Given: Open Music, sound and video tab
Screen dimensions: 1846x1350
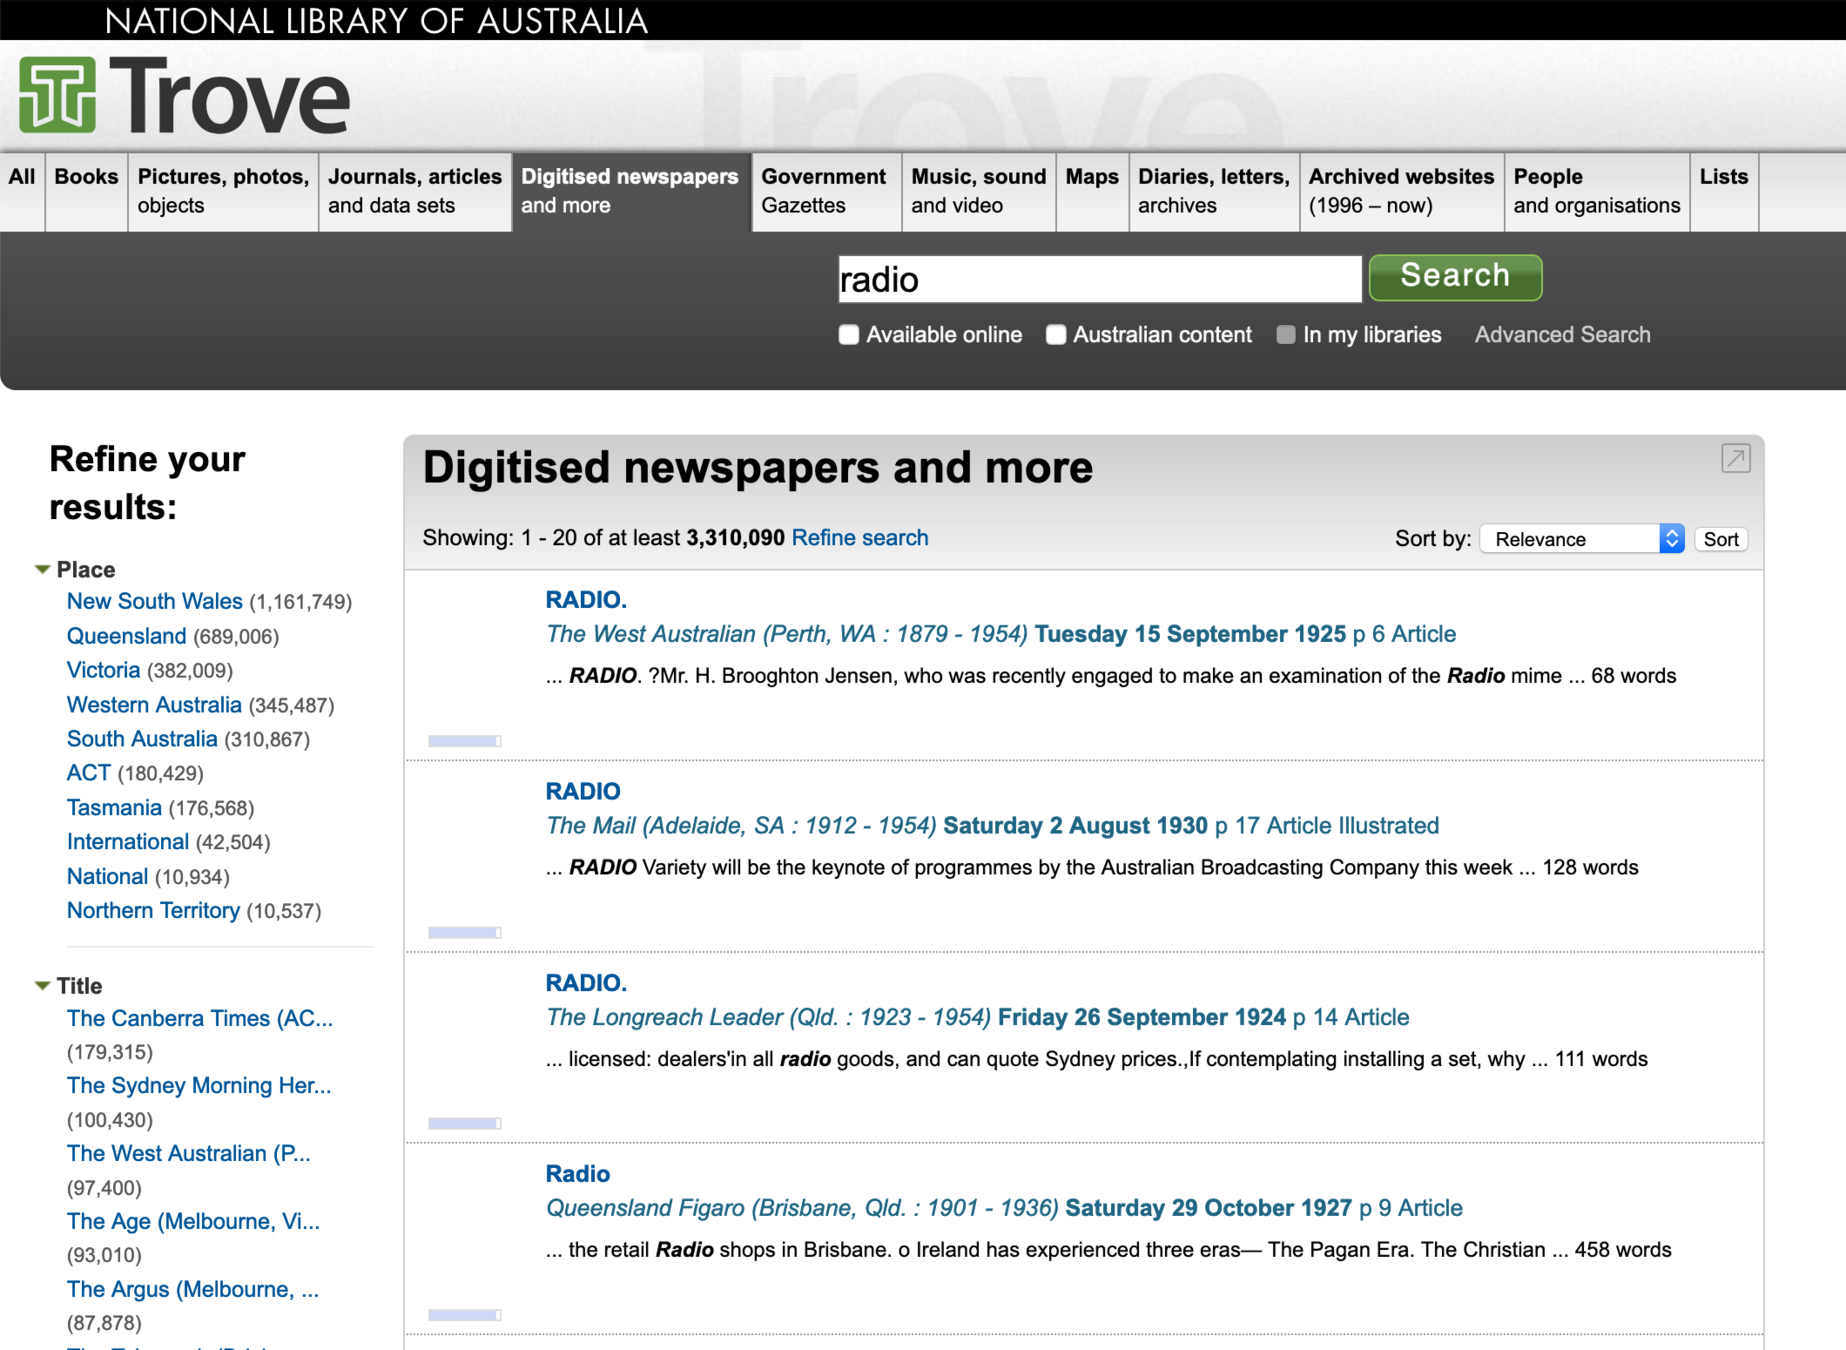Looking at the screenshot, I should (979, 191).
